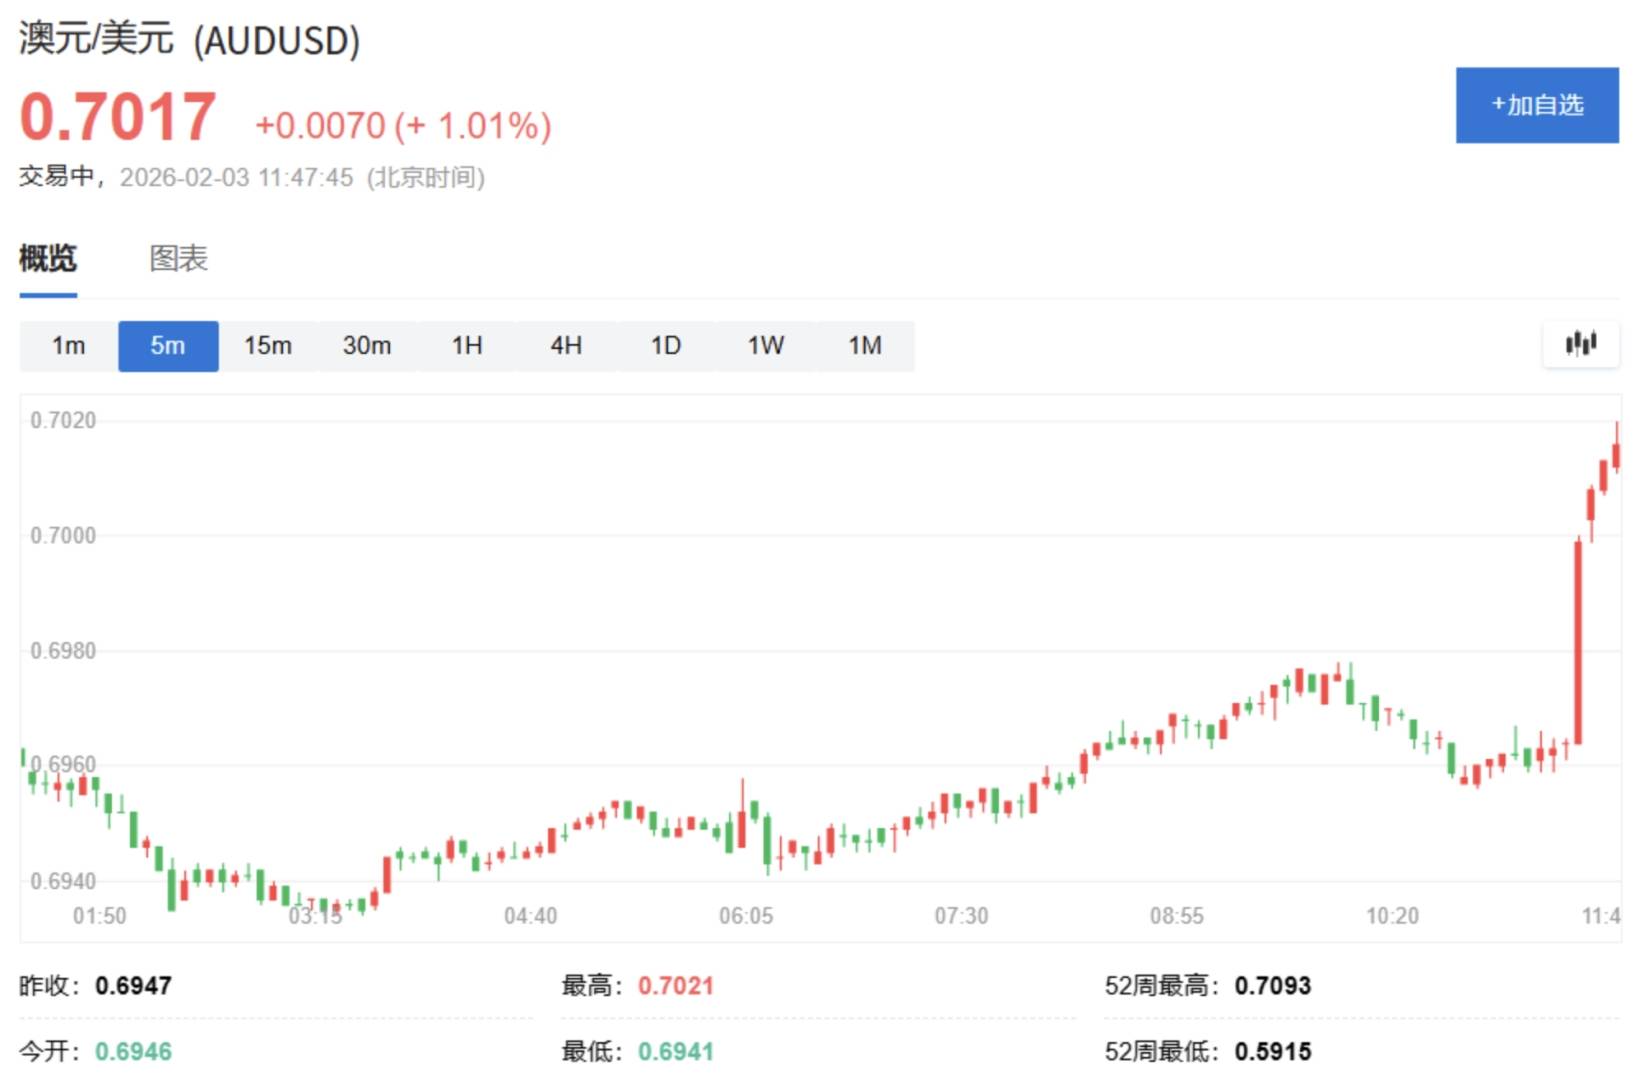Viewport: 1639px width, 1080px height.
Task: Select the 15m timeframe
Action: (x=267, y=345)
